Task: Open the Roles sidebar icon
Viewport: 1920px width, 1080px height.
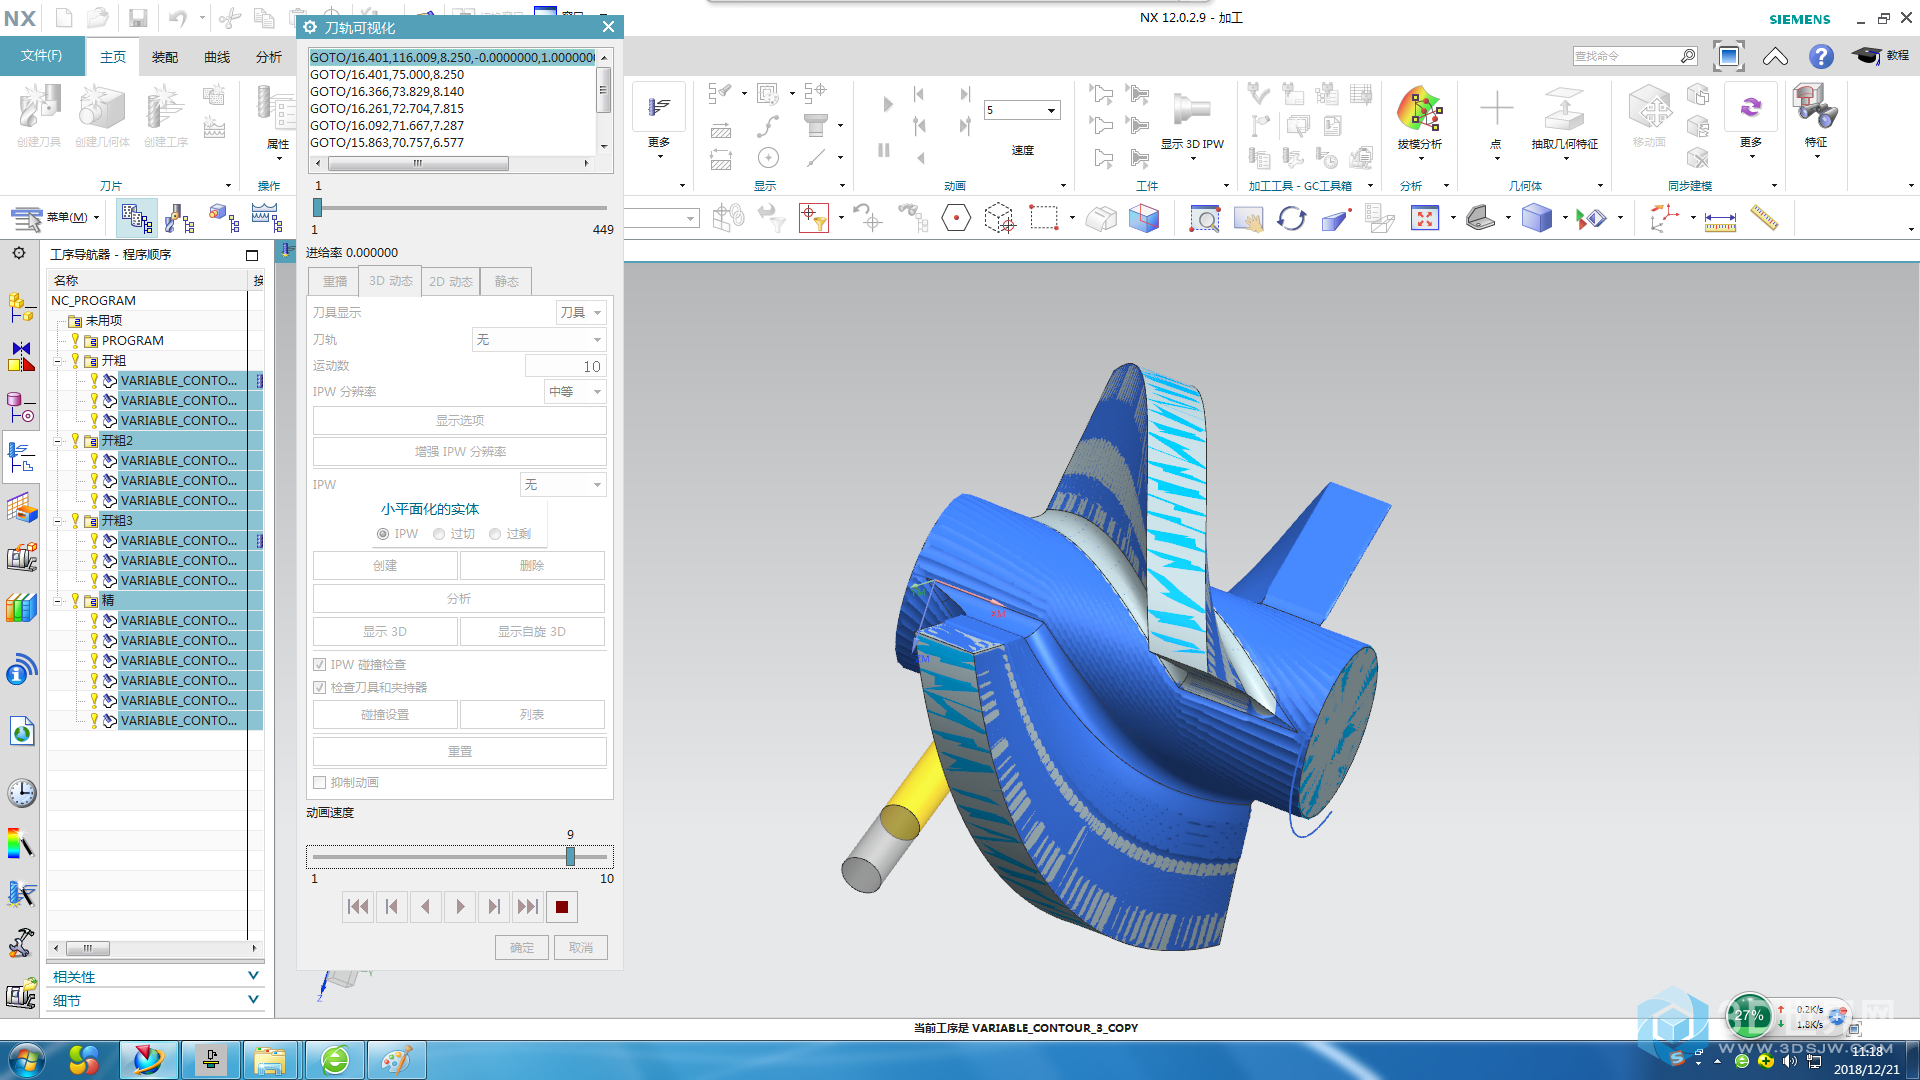Action: coord(21,943)
